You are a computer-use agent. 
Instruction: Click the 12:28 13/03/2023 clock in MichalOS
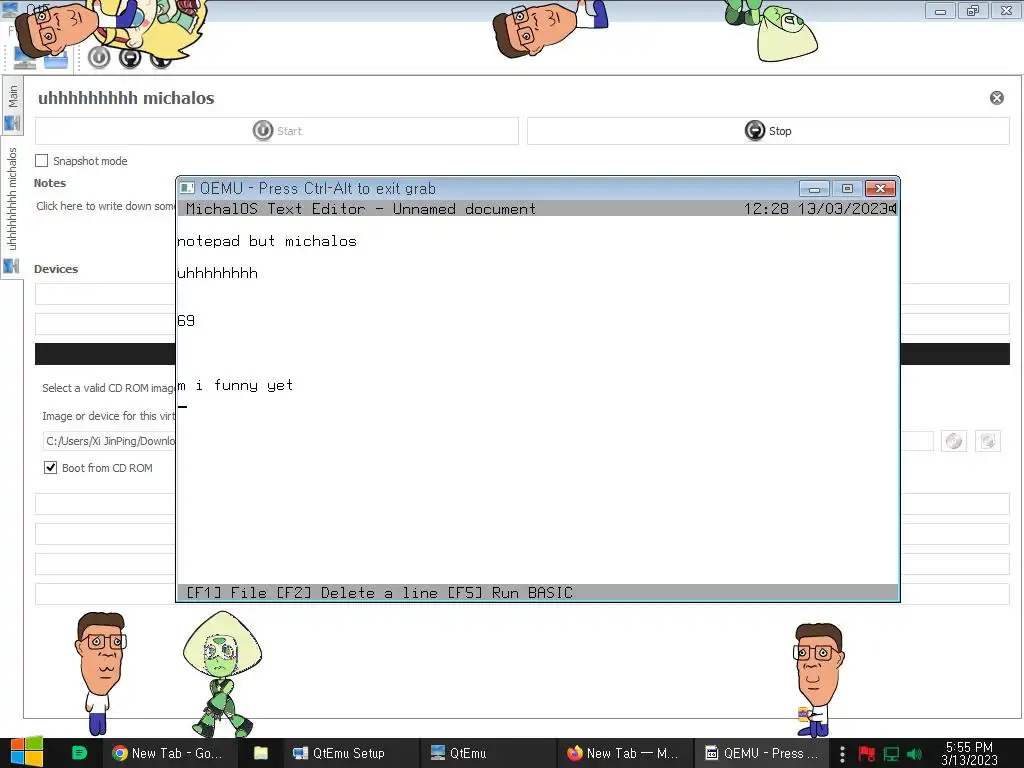click(815, 209)
